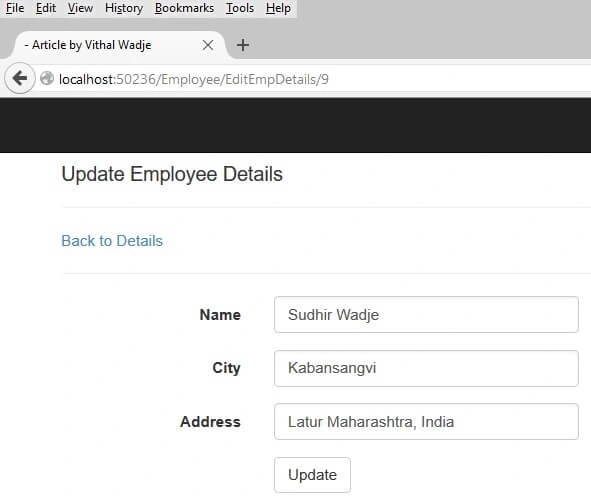This screenshot has width=591, height=501.
Task: Open the Tools menu
Action: pyautogui.click(x=240, y=8)
